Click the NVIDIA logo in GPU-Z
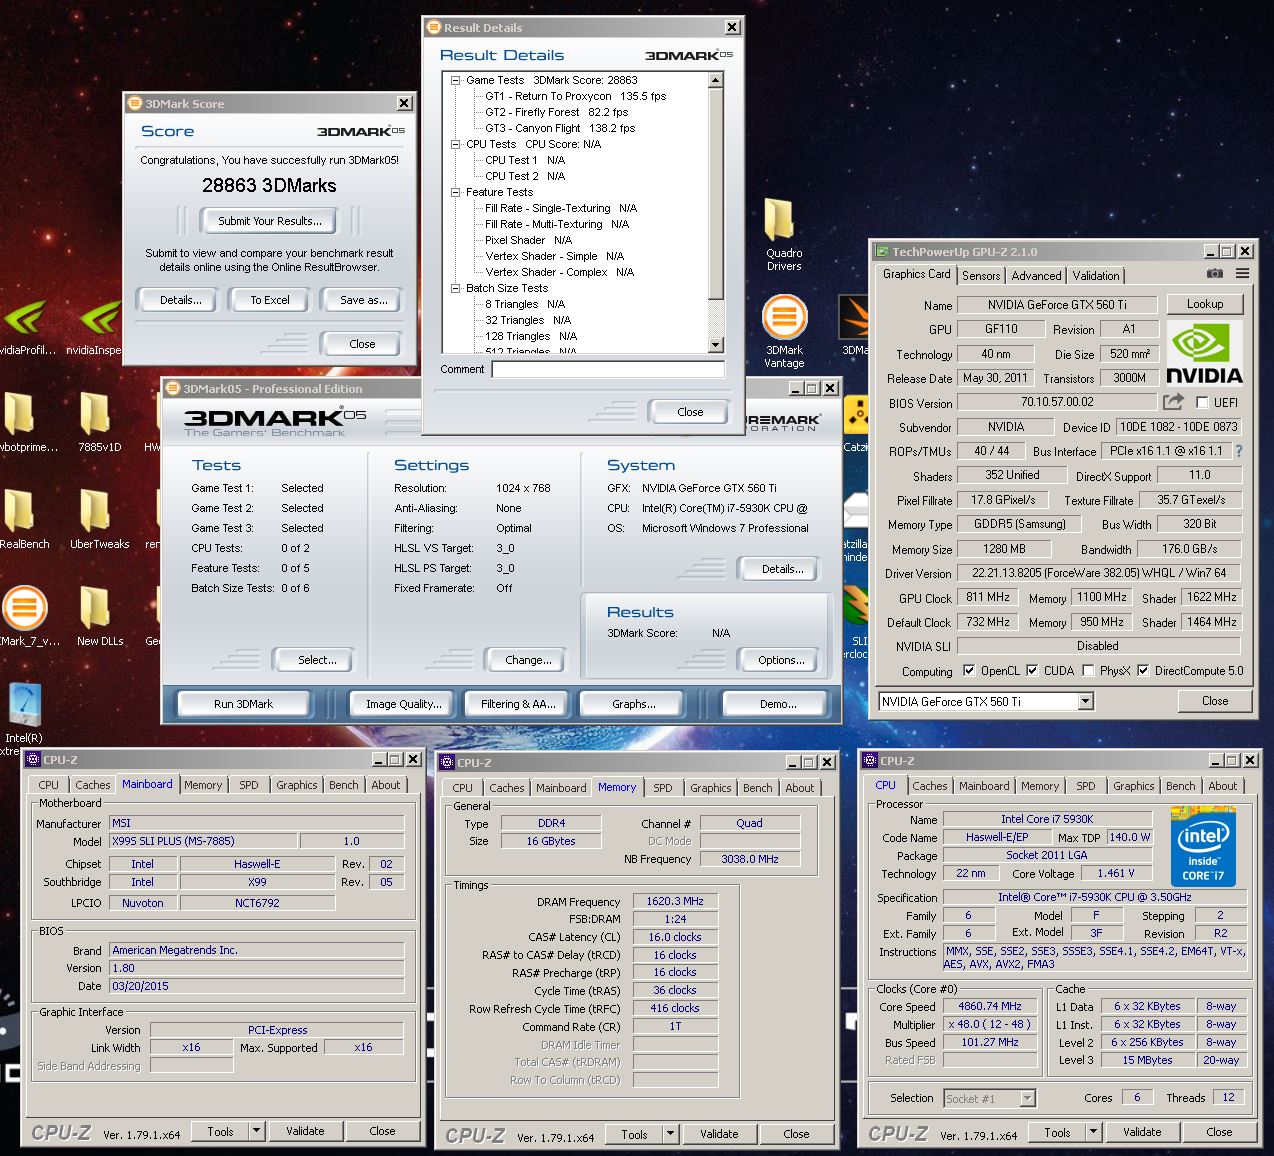The image size is (1274, 1156). tap(1204, 352)
